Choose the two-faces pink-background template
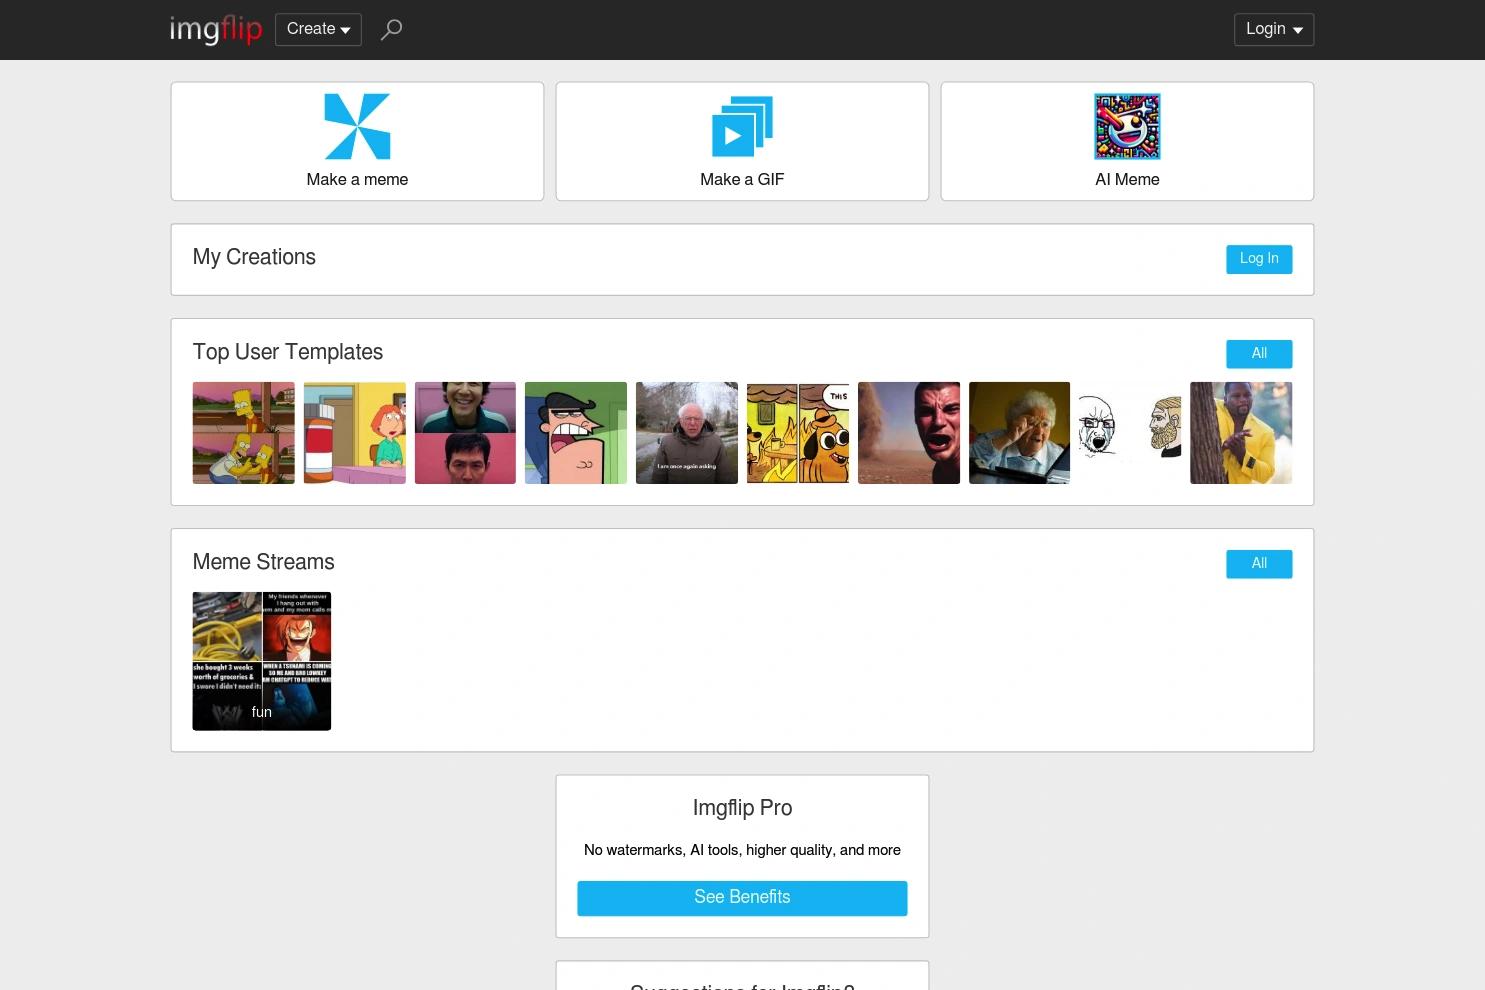The height and width of the screenshot is (990, 1485). point(465,433)
